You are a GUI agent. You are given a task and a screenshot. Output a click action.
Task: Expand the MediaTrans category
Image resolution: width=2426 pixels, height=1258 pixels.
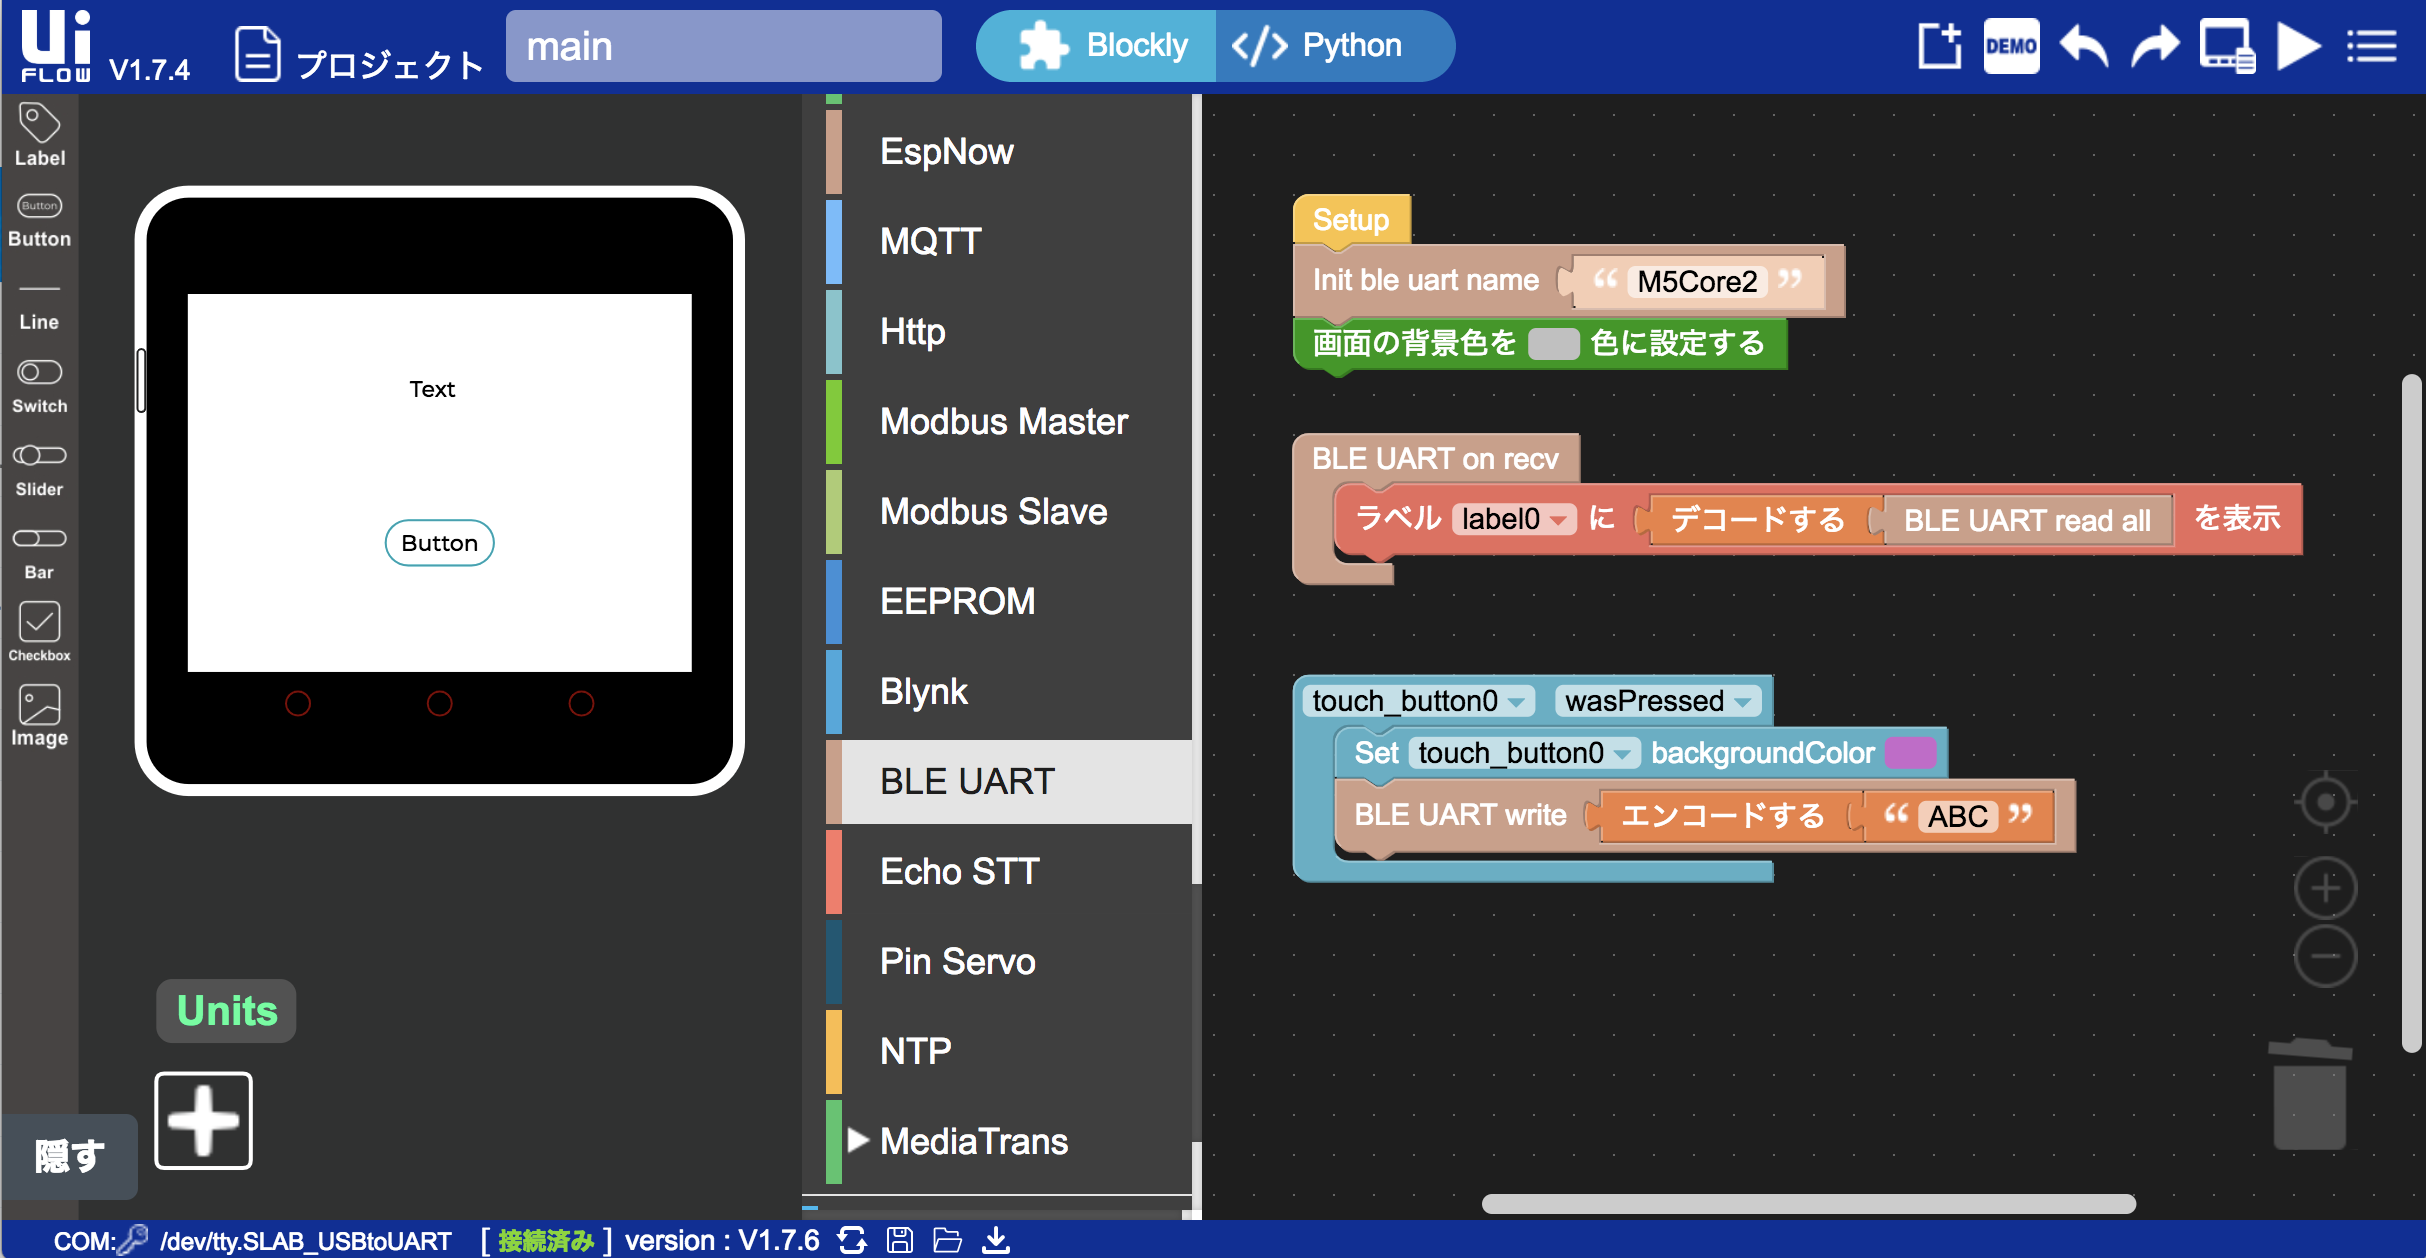[960, 1141]
